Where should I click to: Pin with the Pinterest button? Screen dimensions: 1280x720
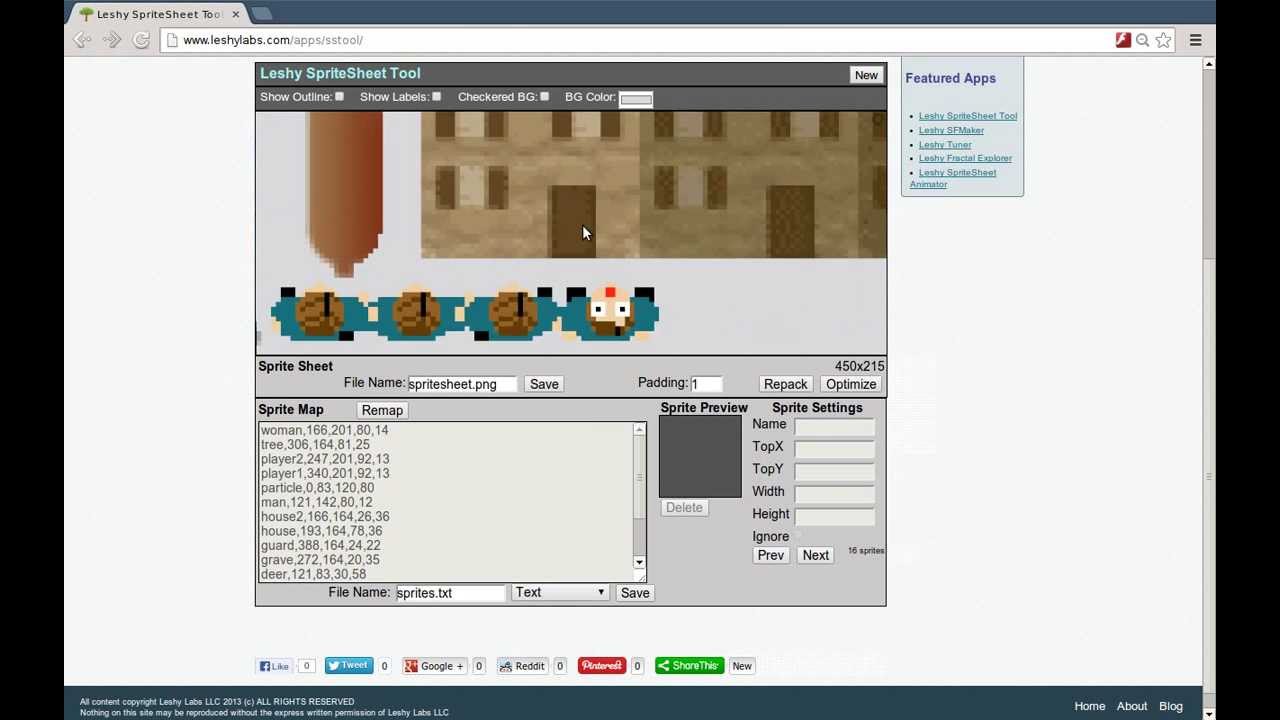(602, 666)
